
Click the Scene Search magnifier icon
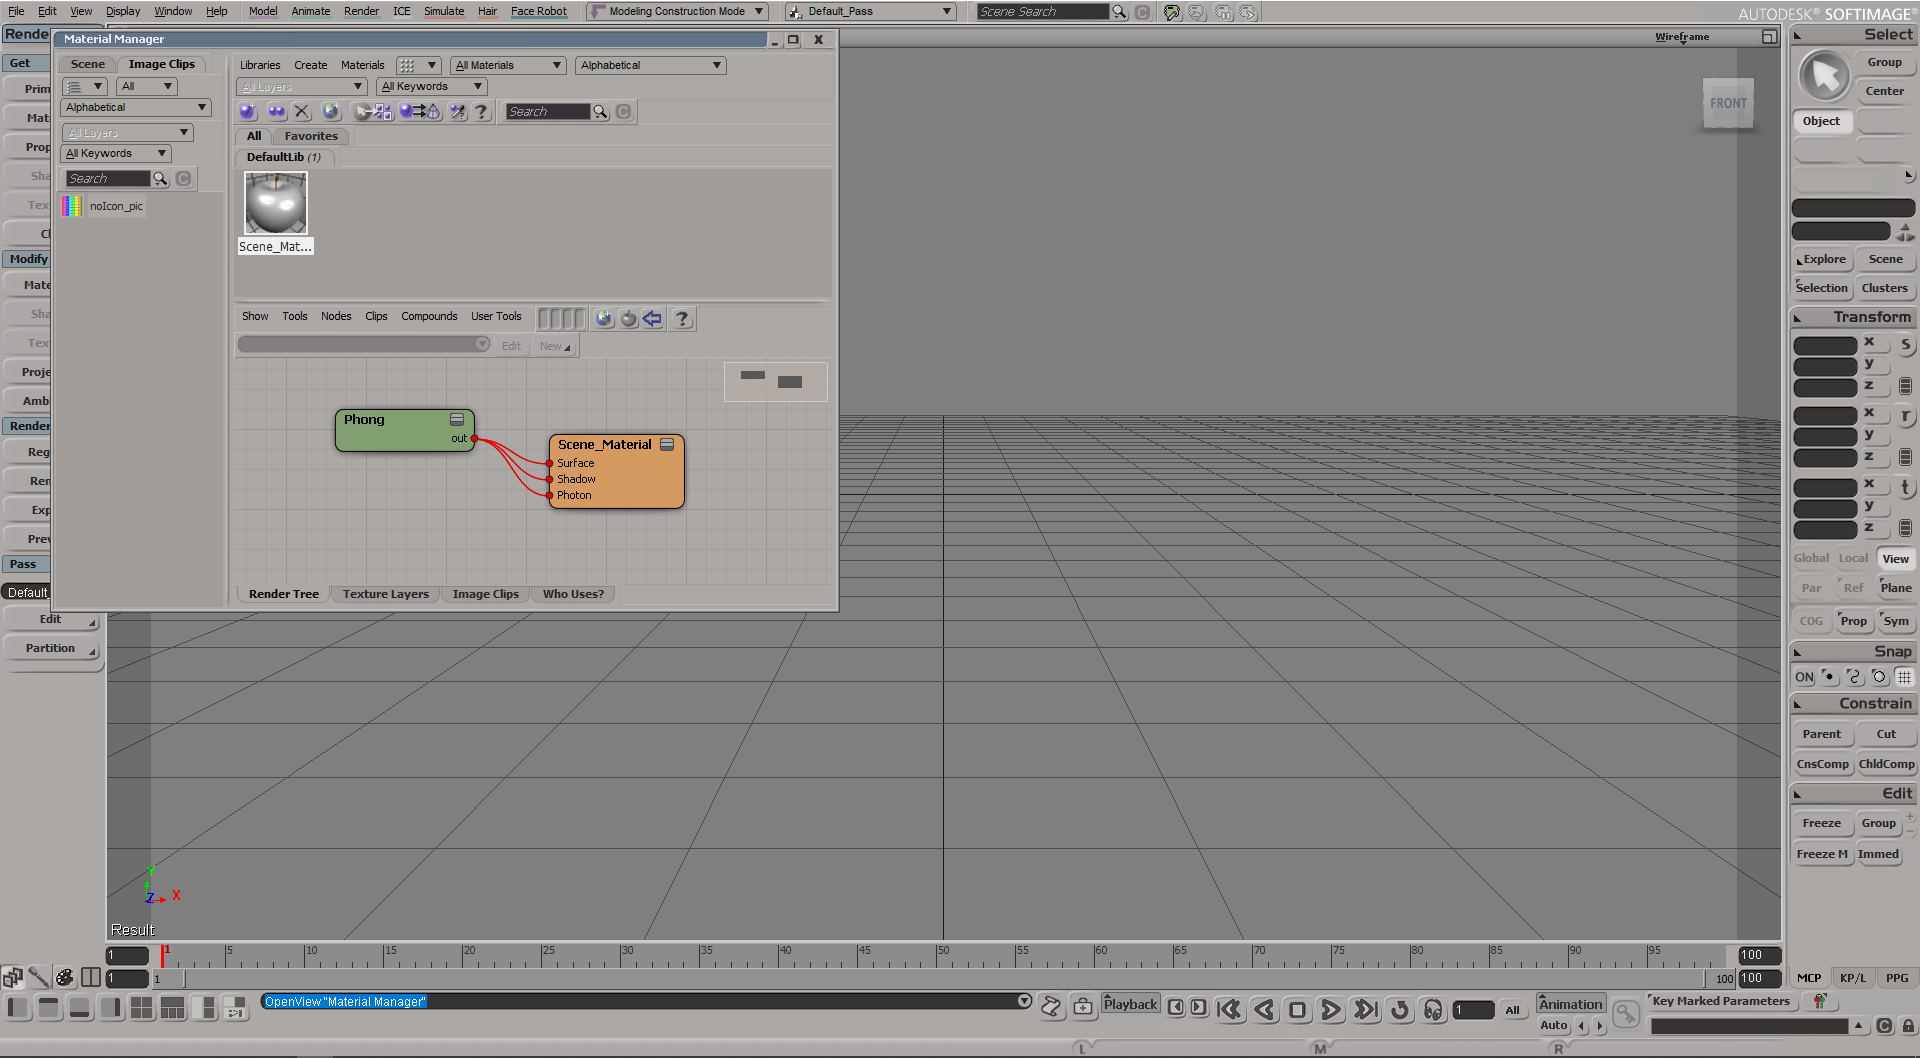coord(1119,12)
